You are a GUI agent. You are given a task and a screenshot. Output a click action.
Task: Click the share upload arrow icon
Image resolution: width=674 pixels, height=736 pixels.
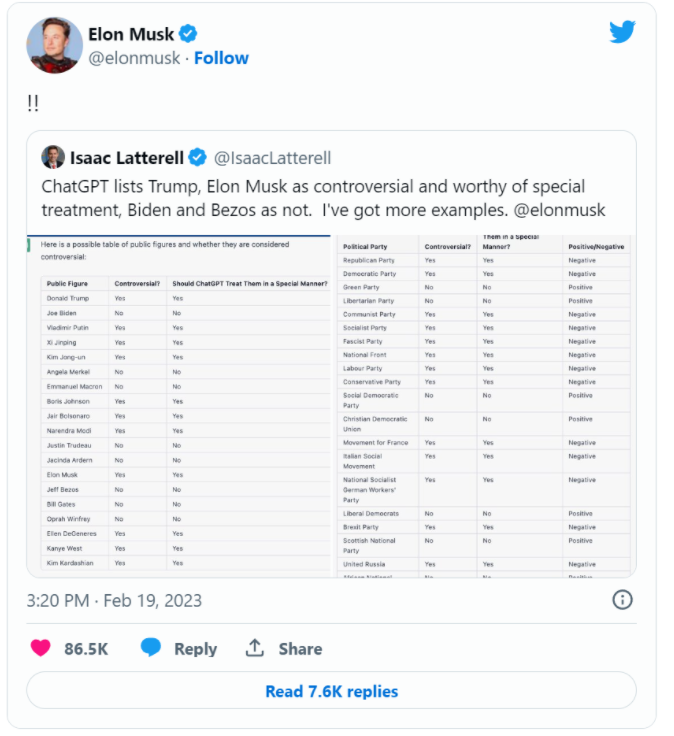click(x=255, y=648)
